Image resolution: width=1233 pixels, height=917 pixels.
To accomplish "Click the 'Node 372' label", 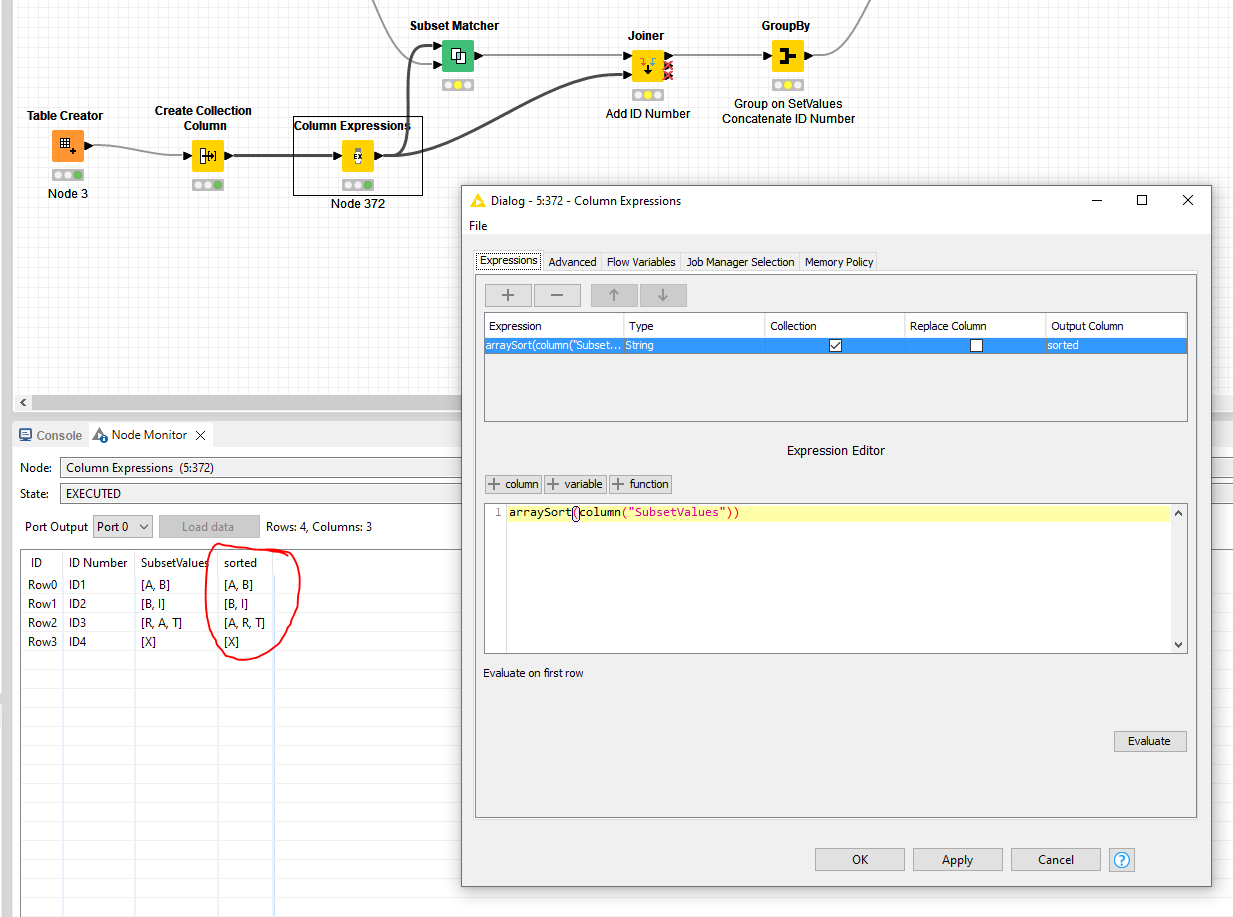I will tap(358, 204).
